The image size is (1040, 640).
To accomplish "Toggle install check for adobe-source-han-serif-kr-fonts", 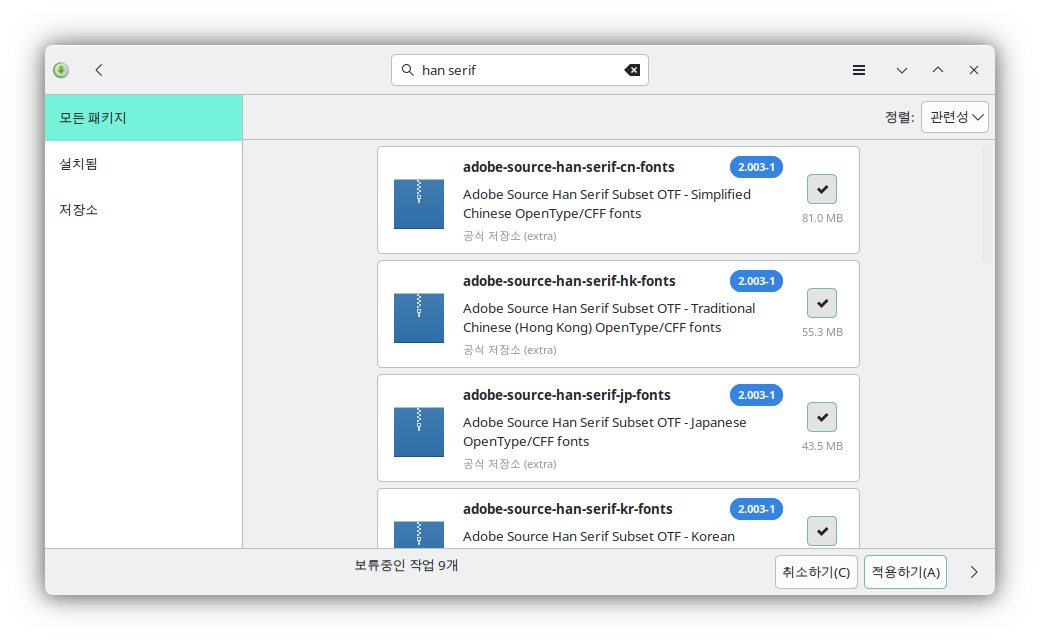I will click(x=822, y=531).
